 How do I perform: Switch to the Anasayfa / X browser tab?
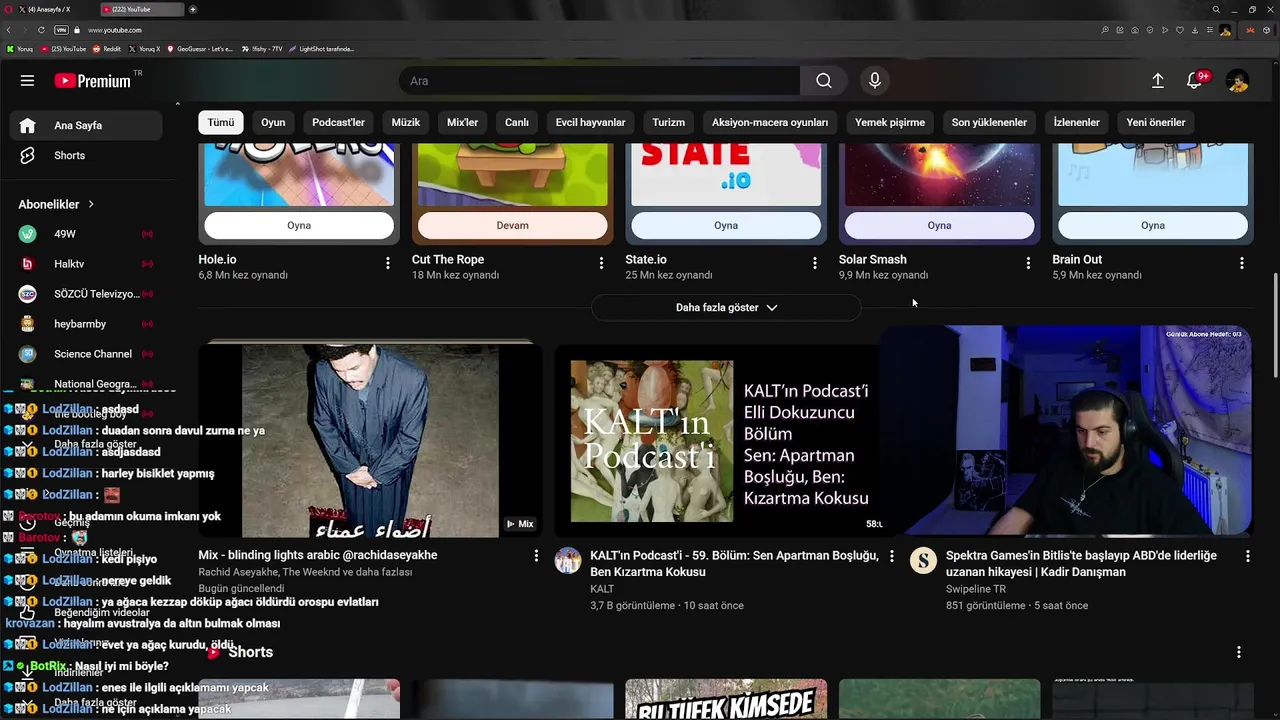pyautogui.click(x=55, y=9)
